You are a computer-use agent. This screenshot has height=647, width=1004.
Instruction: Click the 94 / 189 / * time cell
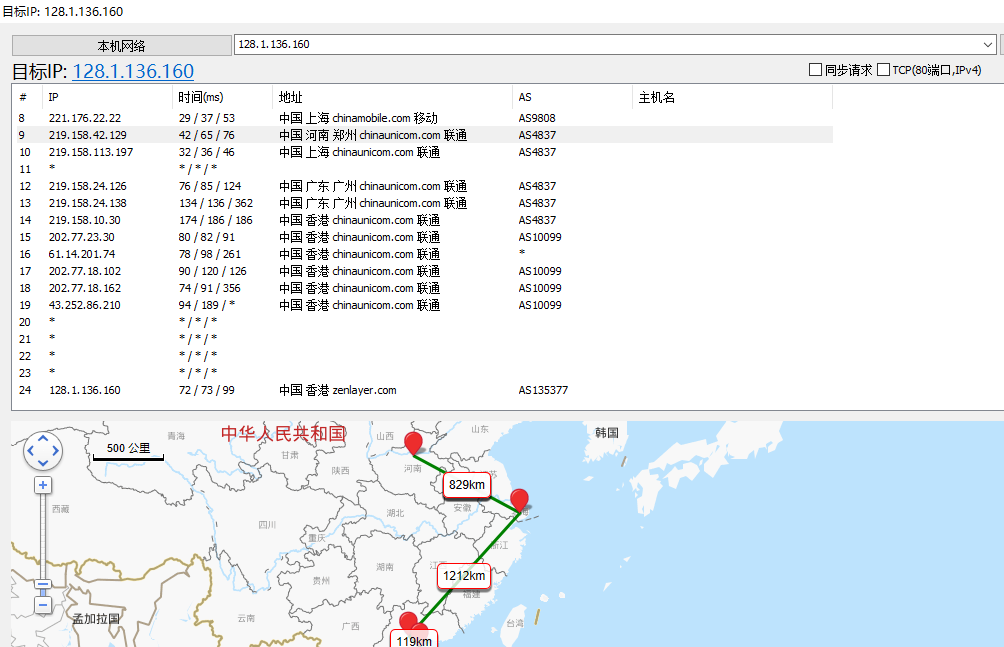click(x=207, y=305)
